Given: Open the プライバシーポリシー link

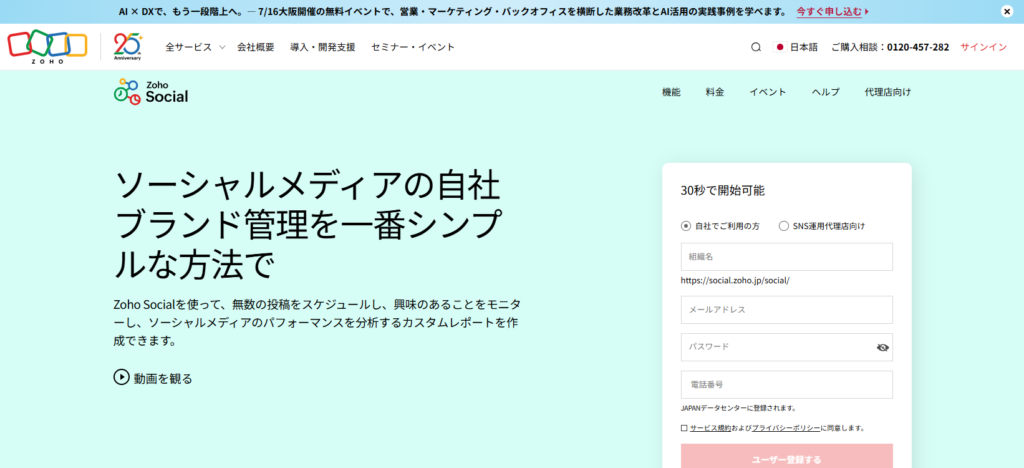Looking at the screenshot, I should pos(786,428).
